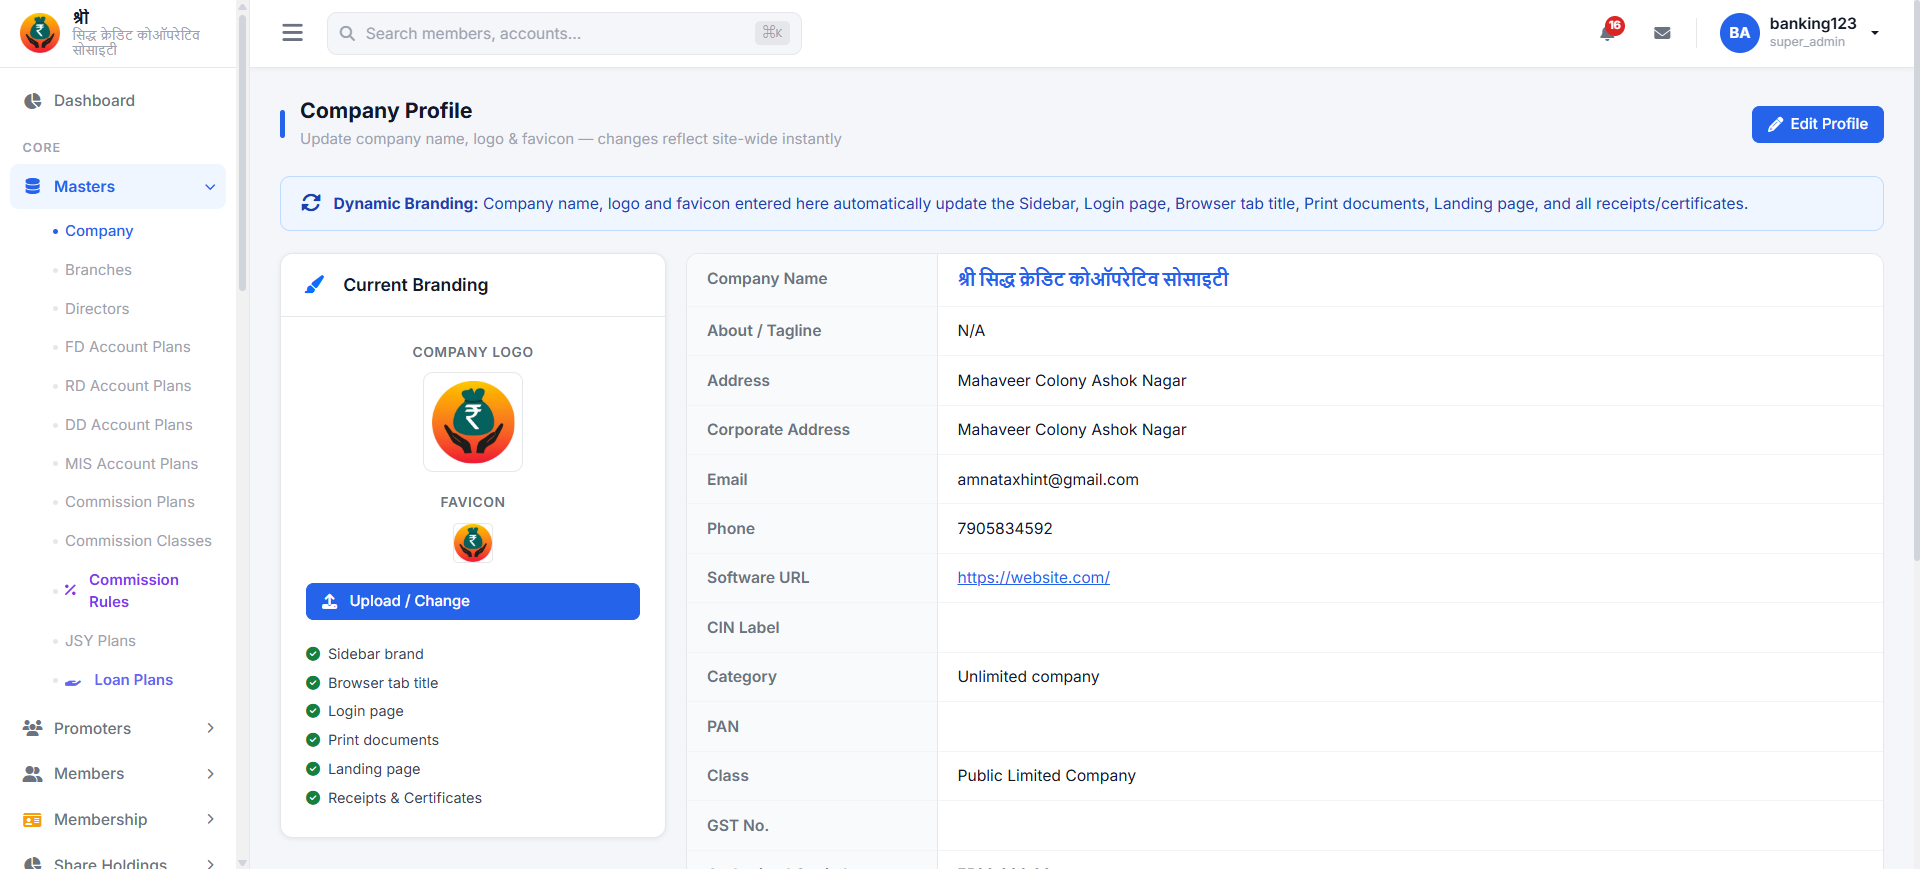The image size is (1920, 869).
Task: Click the company logo image
Action: click(x=473, y=422)
